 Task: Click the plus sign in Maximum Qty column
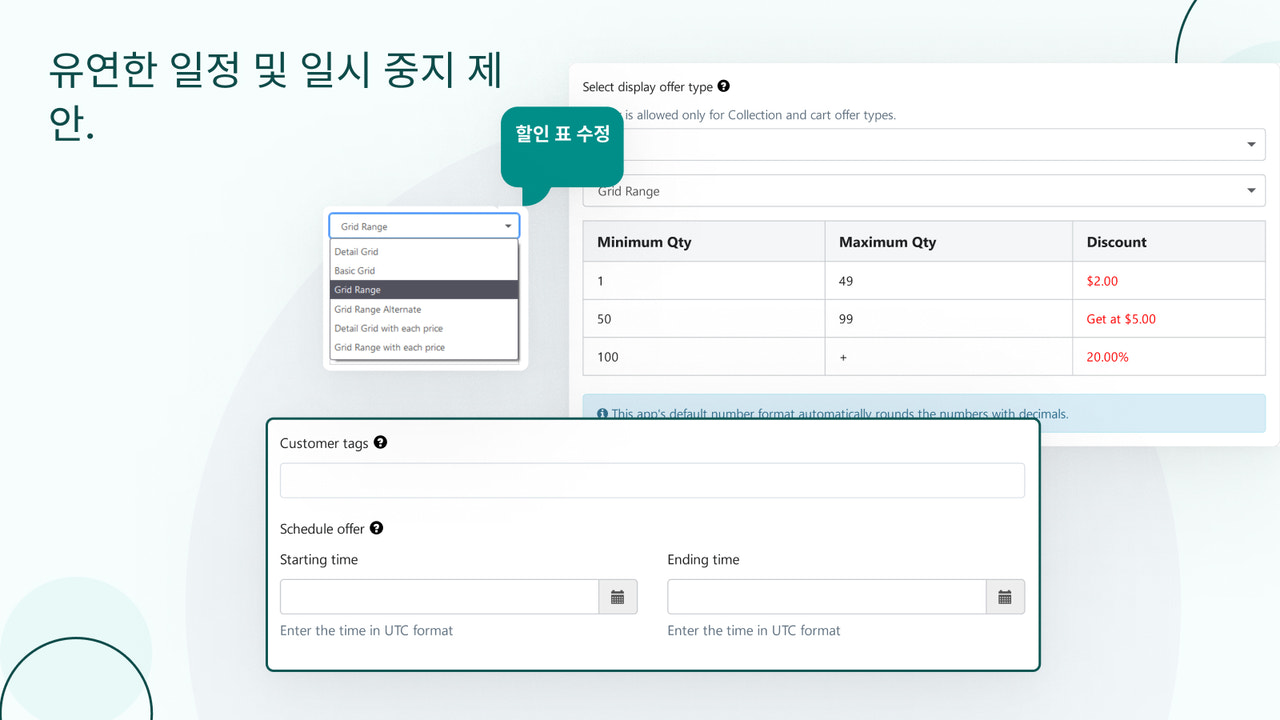pyautogui.click(x=843, y=357)
